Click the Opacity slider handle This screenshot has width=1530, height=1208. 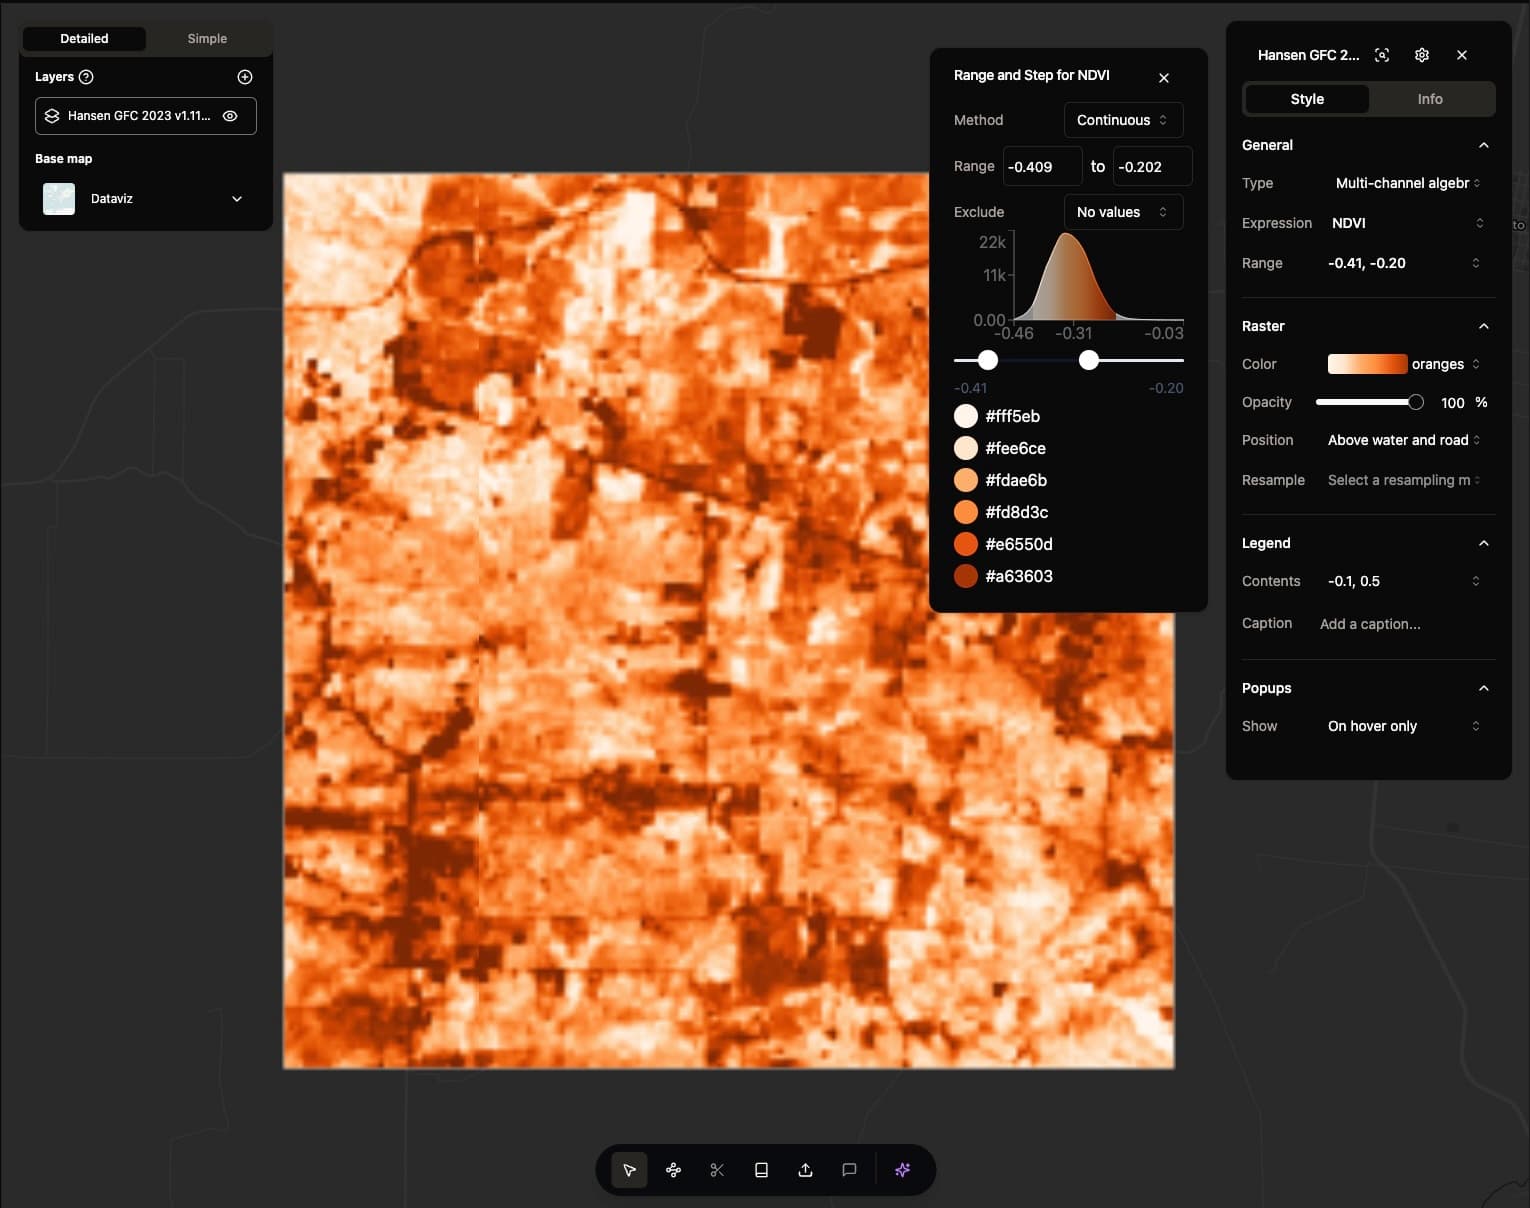(1415, 402)
